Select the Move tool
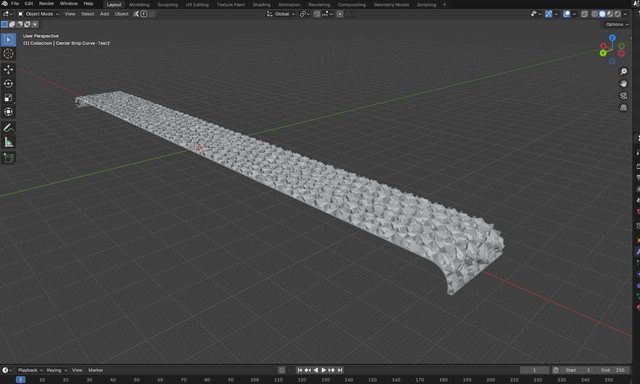 (x=8, y=69)
